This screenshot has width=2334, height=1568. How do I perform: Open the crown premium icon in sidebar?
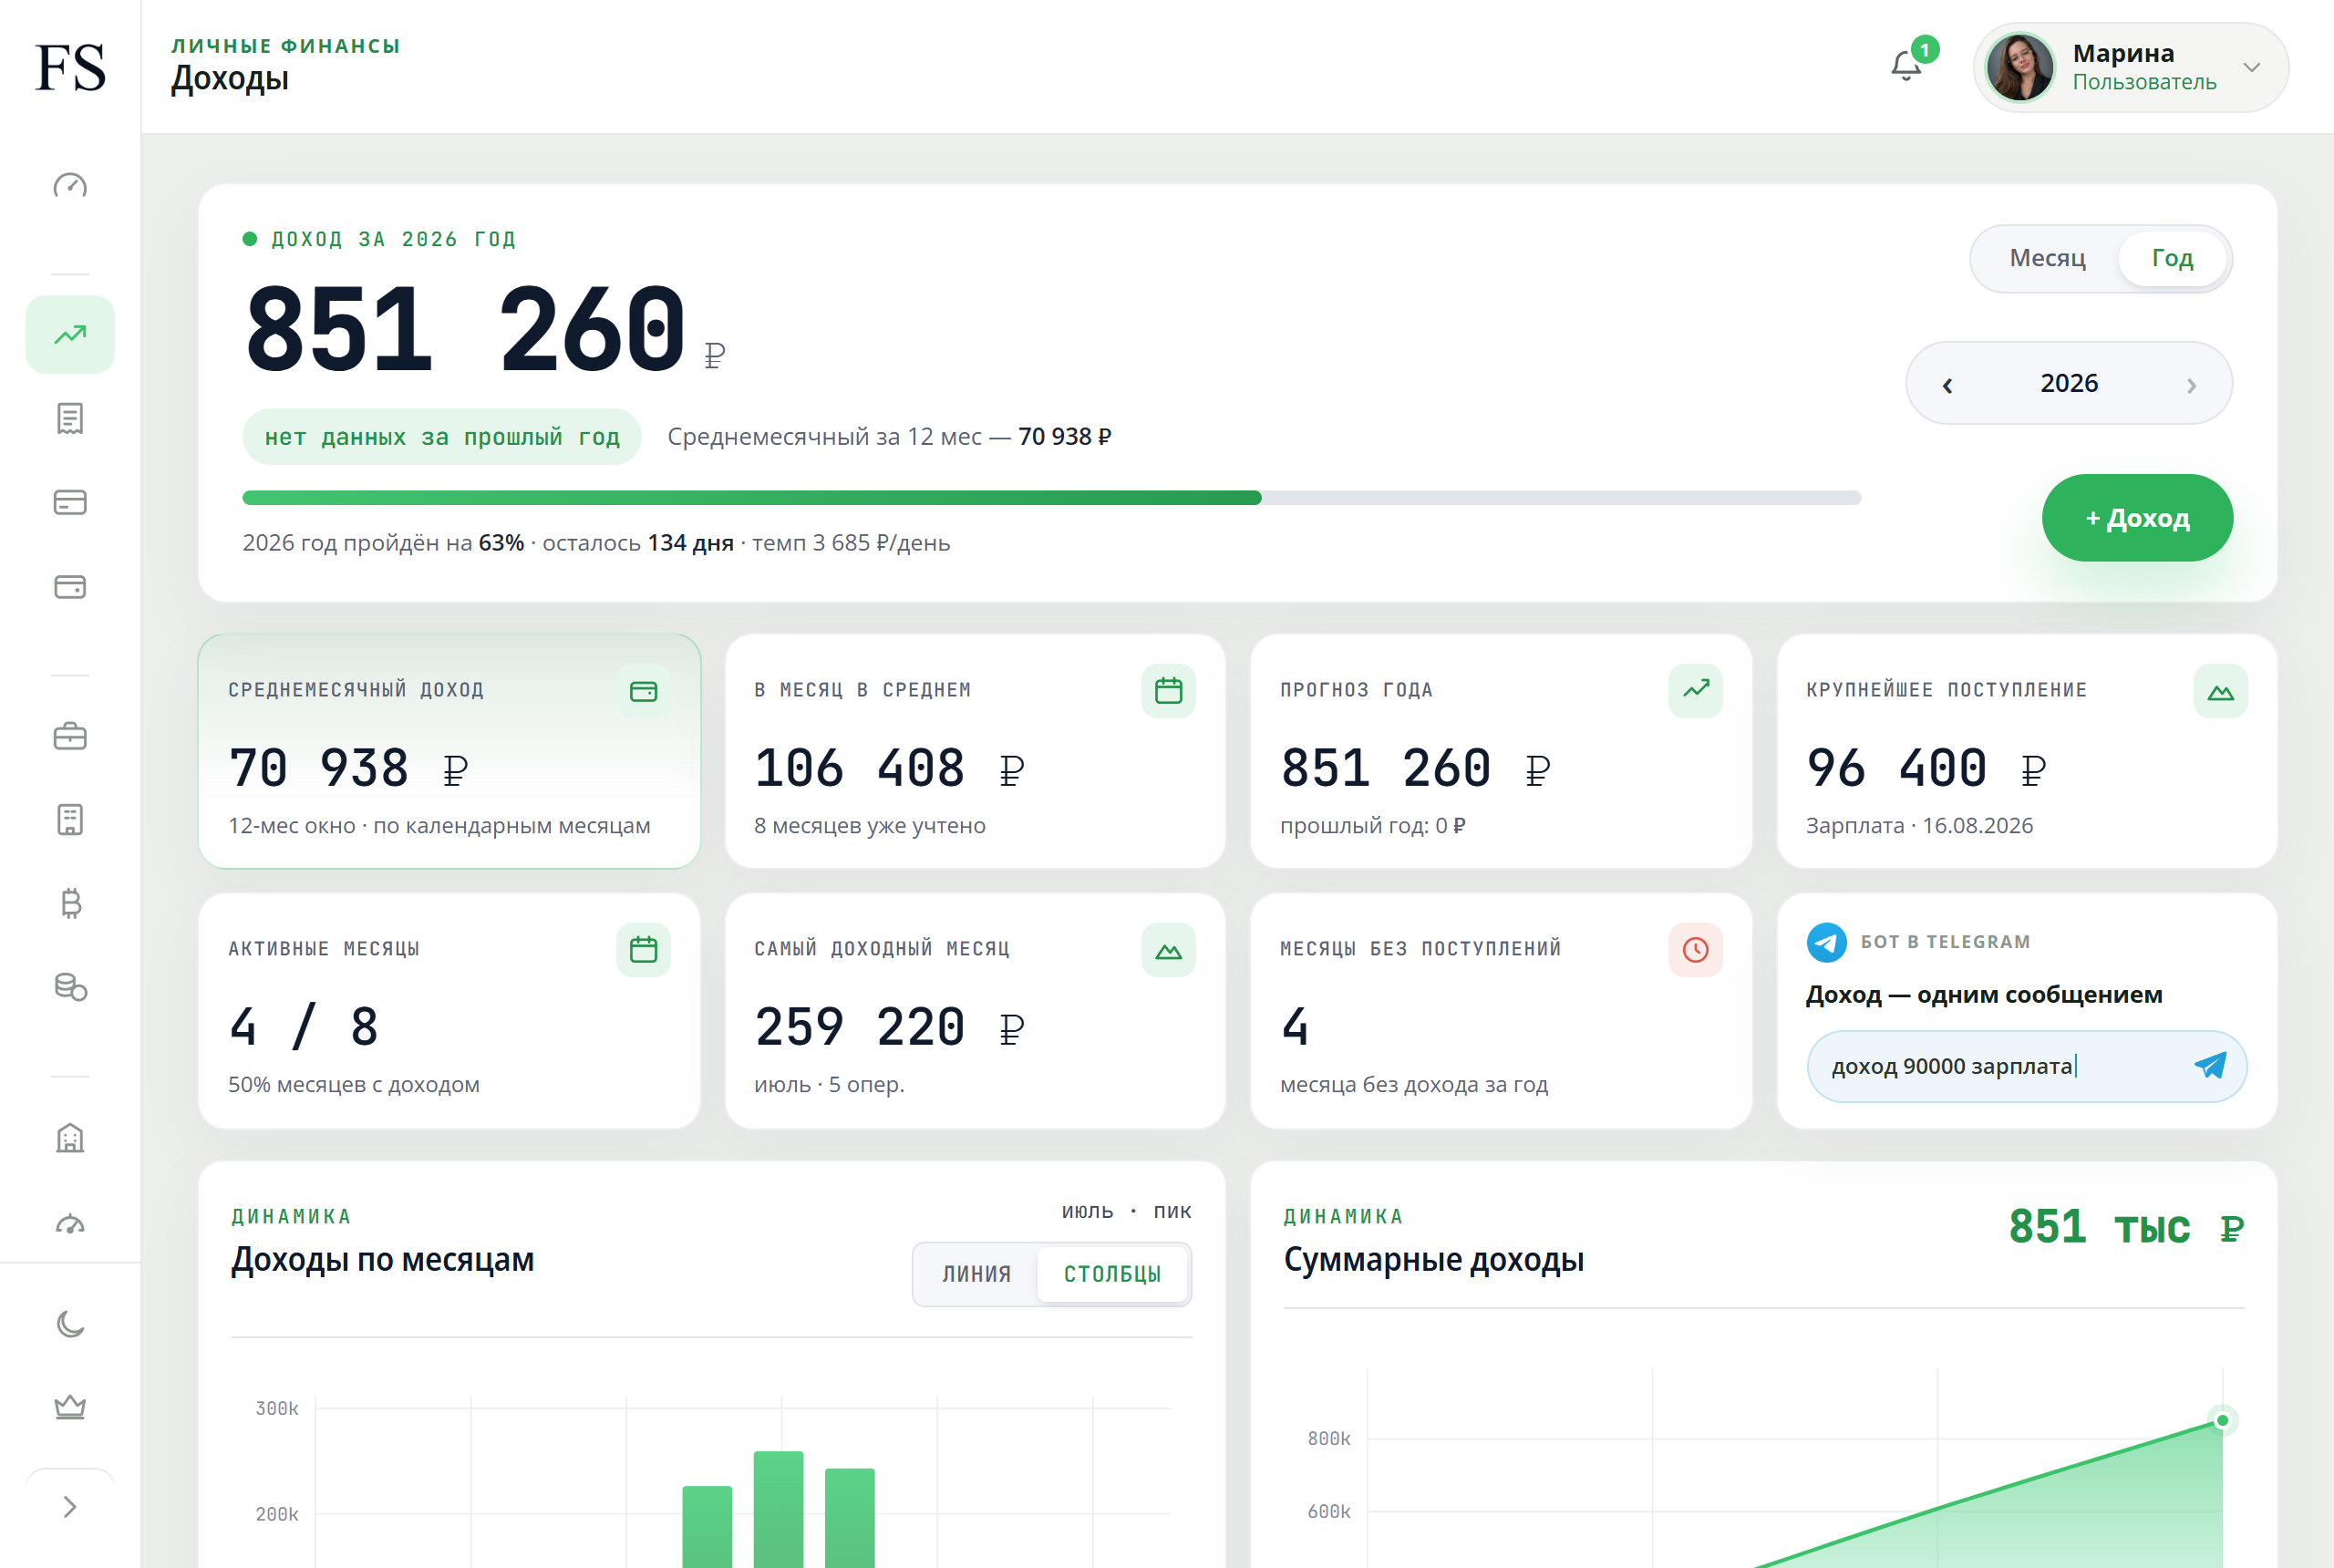point(70,1407)
